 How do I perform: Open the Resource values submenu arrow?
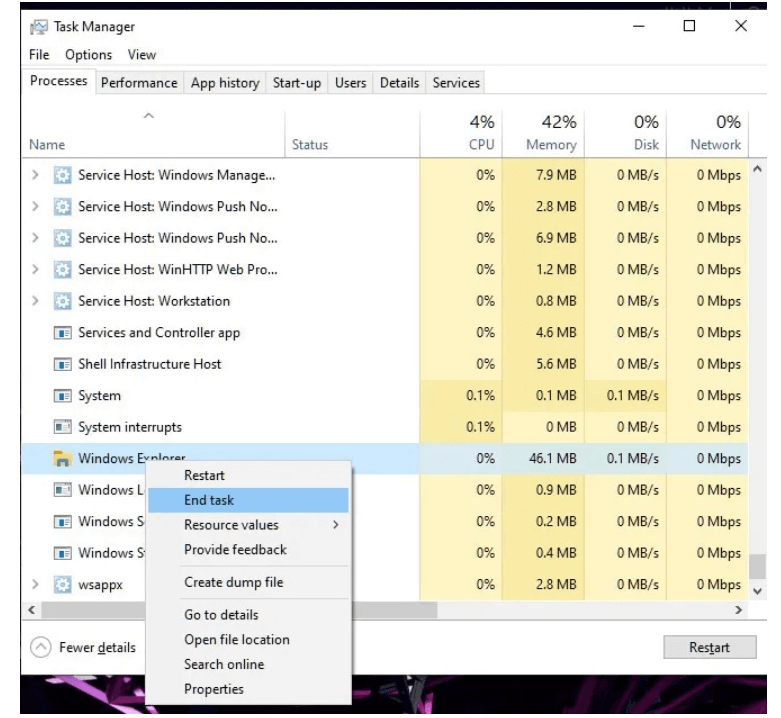336,524
